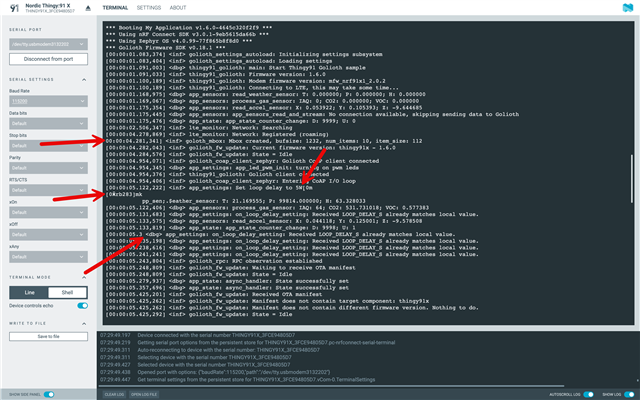Click the 'Booting My Application v1.6.0' line
Viewport: 640px width, 400px height.
pyautogui.click(x=189, y=28)
